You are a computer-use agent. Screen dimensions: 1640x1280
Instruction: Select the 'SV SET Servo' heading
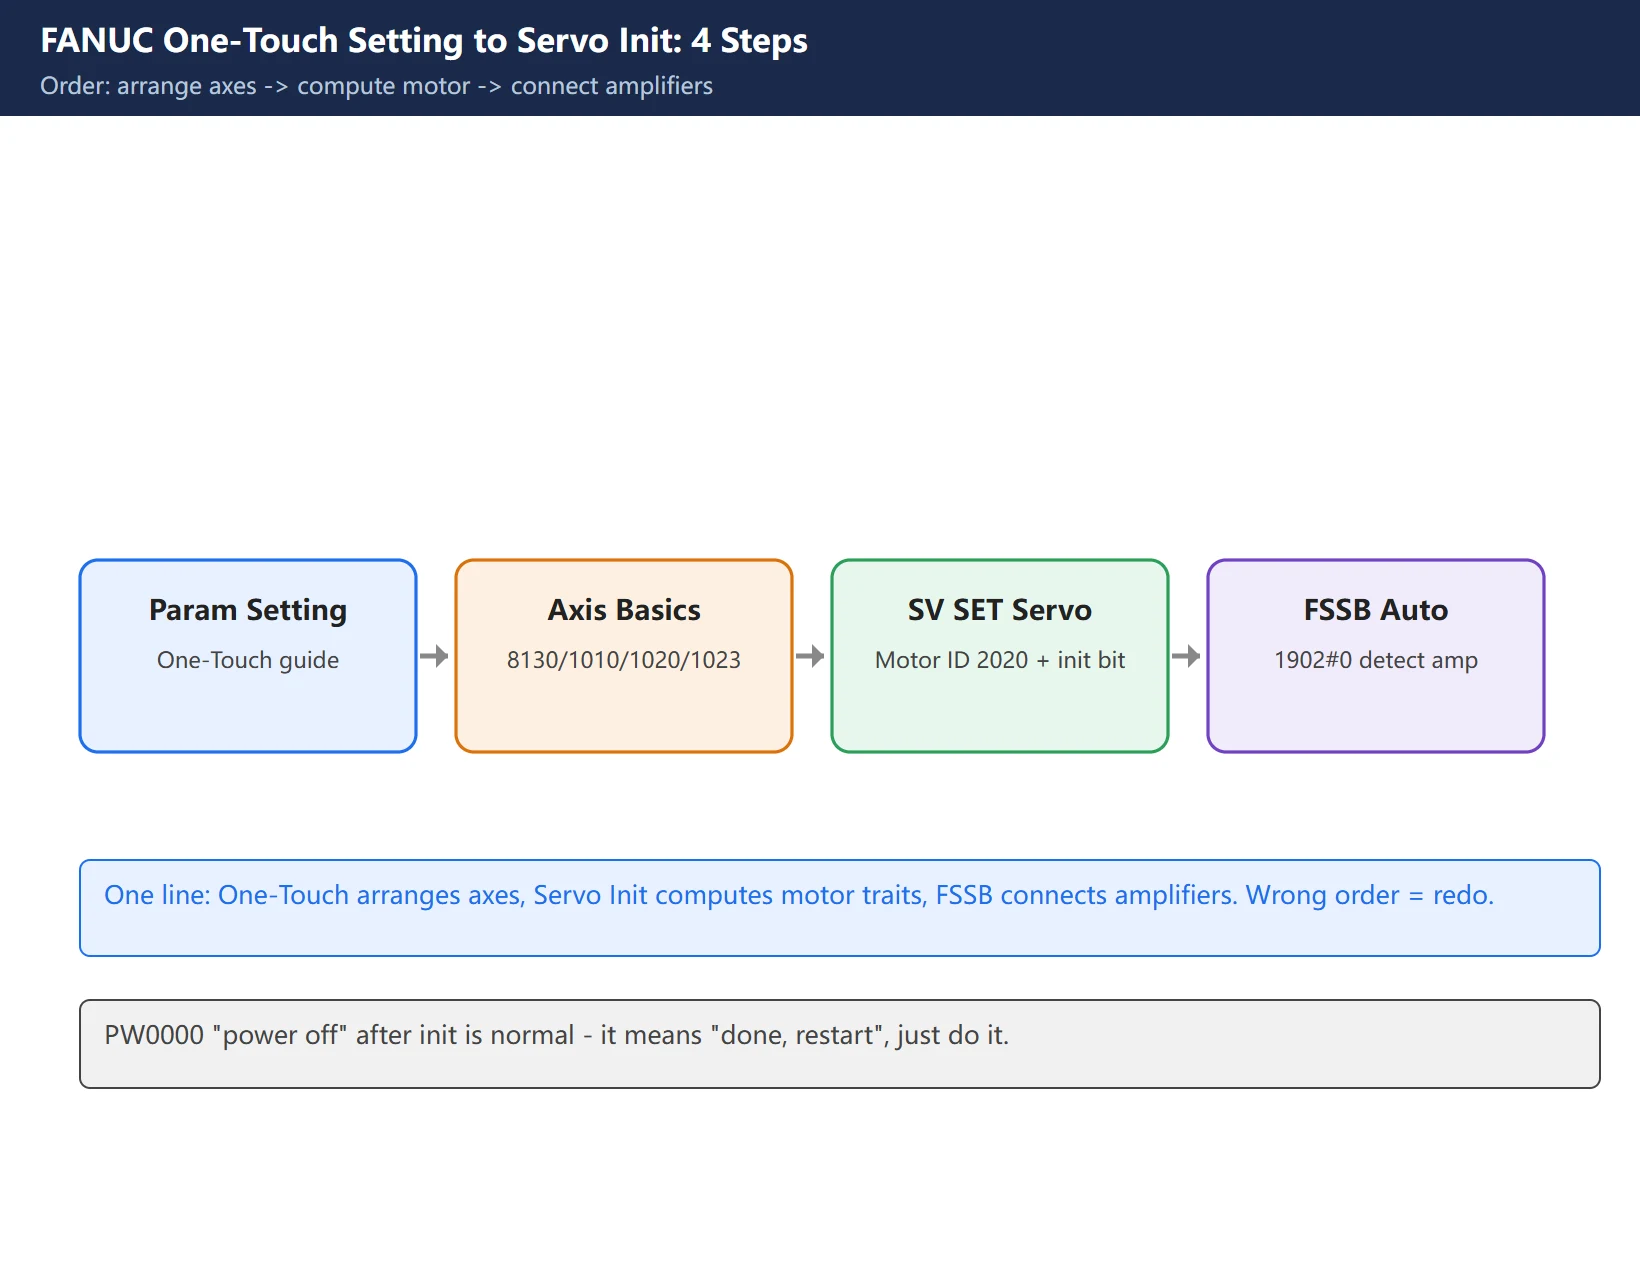coord(1000,610)
